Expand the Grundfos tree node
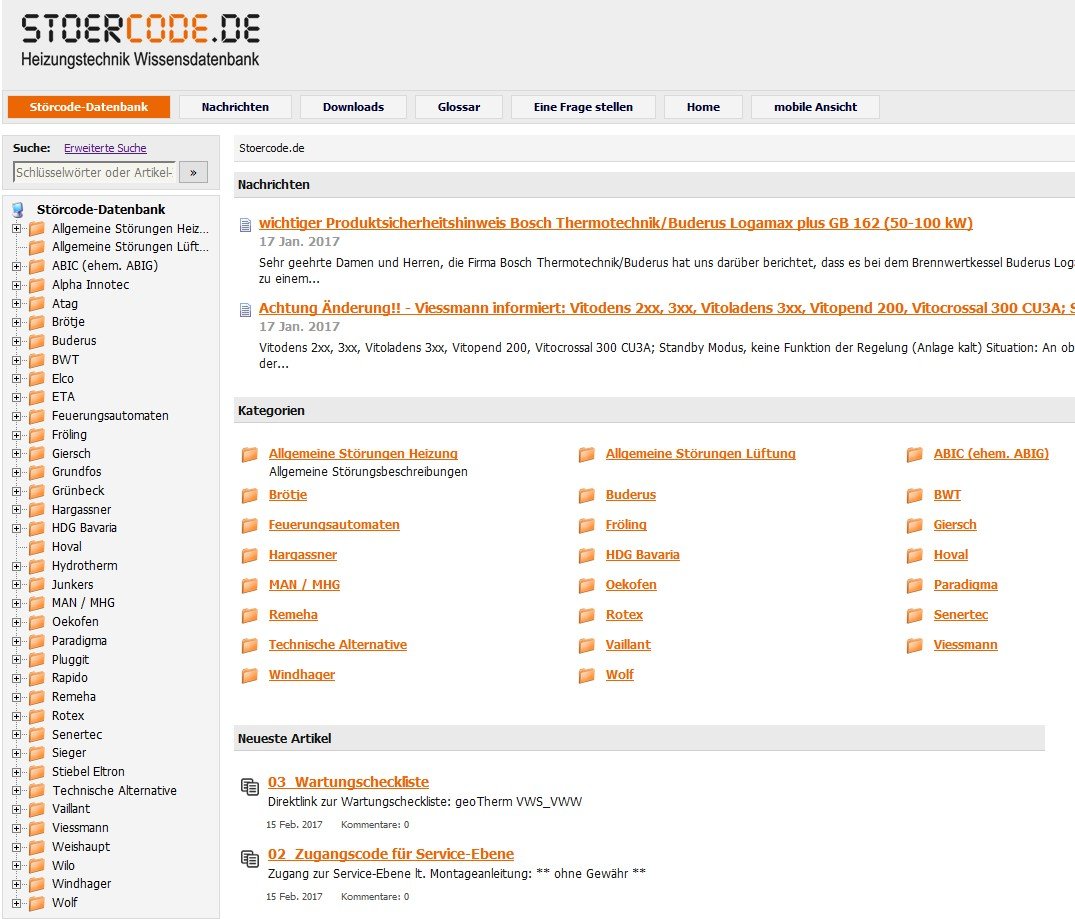The width and height of the screenshot is (1075, 919). 16,472
